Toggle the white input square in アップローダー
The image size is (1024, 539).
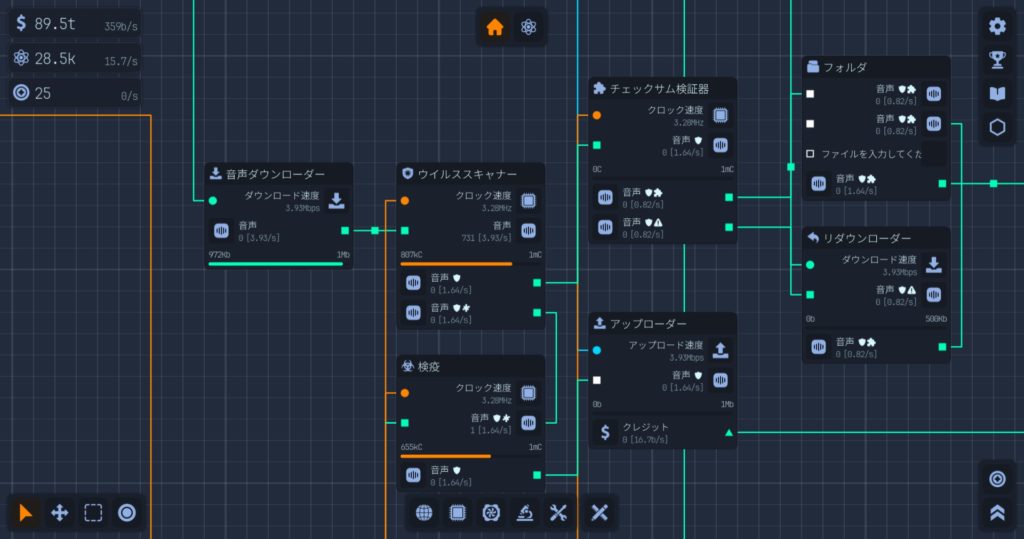596,380
